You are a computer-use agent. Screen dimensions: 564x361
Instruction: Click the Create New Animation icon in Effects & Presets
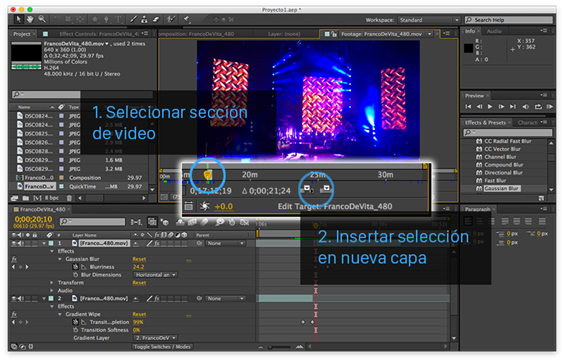541,198
